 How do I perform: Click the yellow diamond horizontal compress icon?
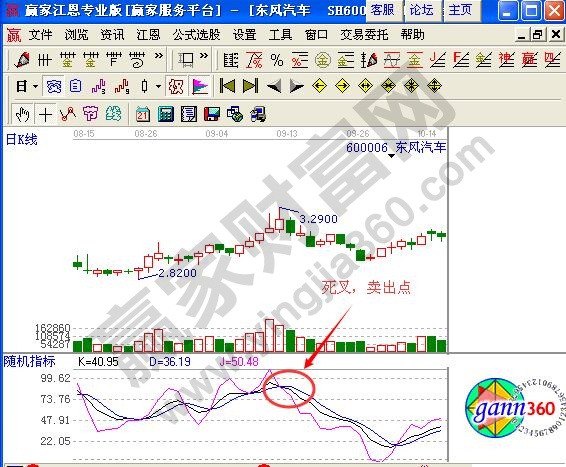click(x=388, y=86)
